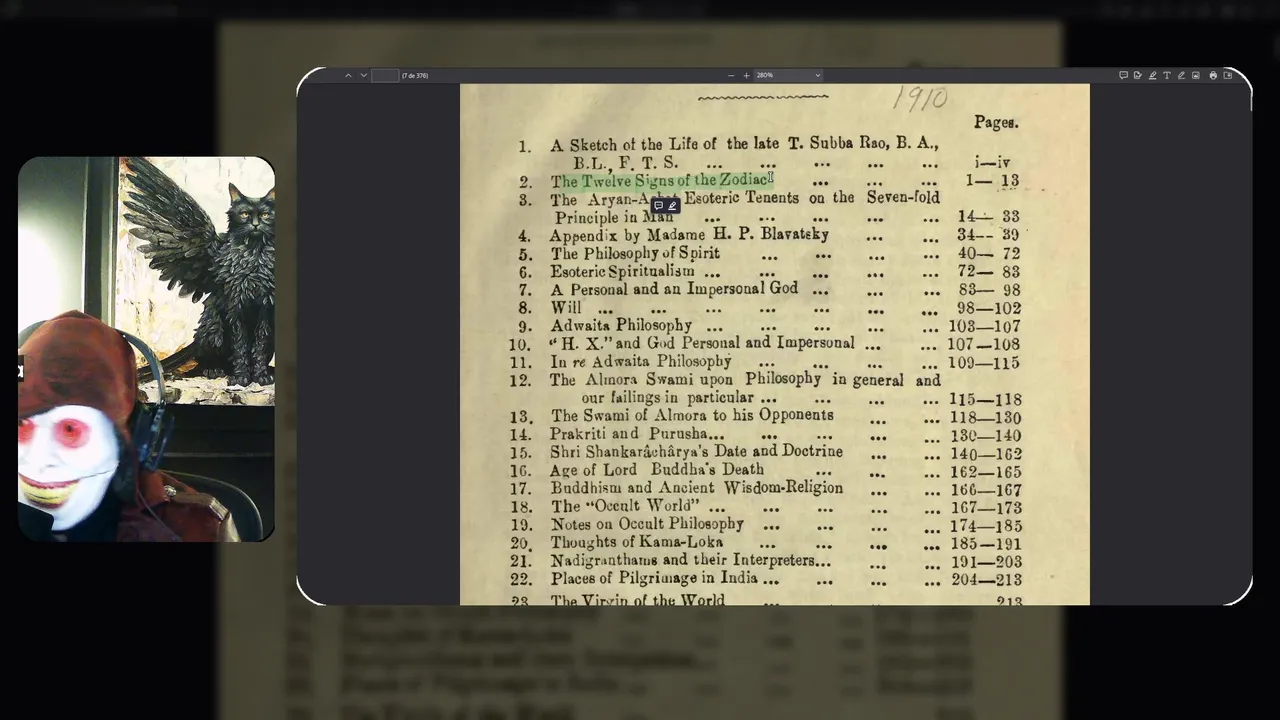Click entry 'A Personal and an Impersonal God'

[674, 289]
